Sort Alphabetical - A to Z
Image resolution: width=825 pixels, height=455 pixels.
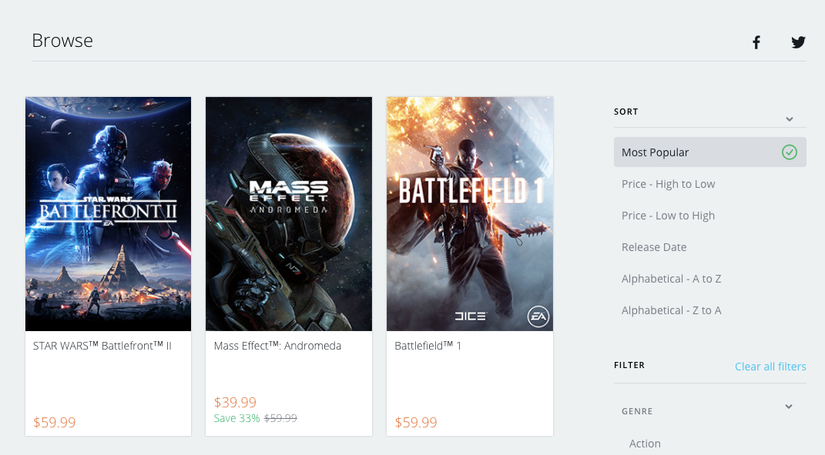[x=671, y=279]
